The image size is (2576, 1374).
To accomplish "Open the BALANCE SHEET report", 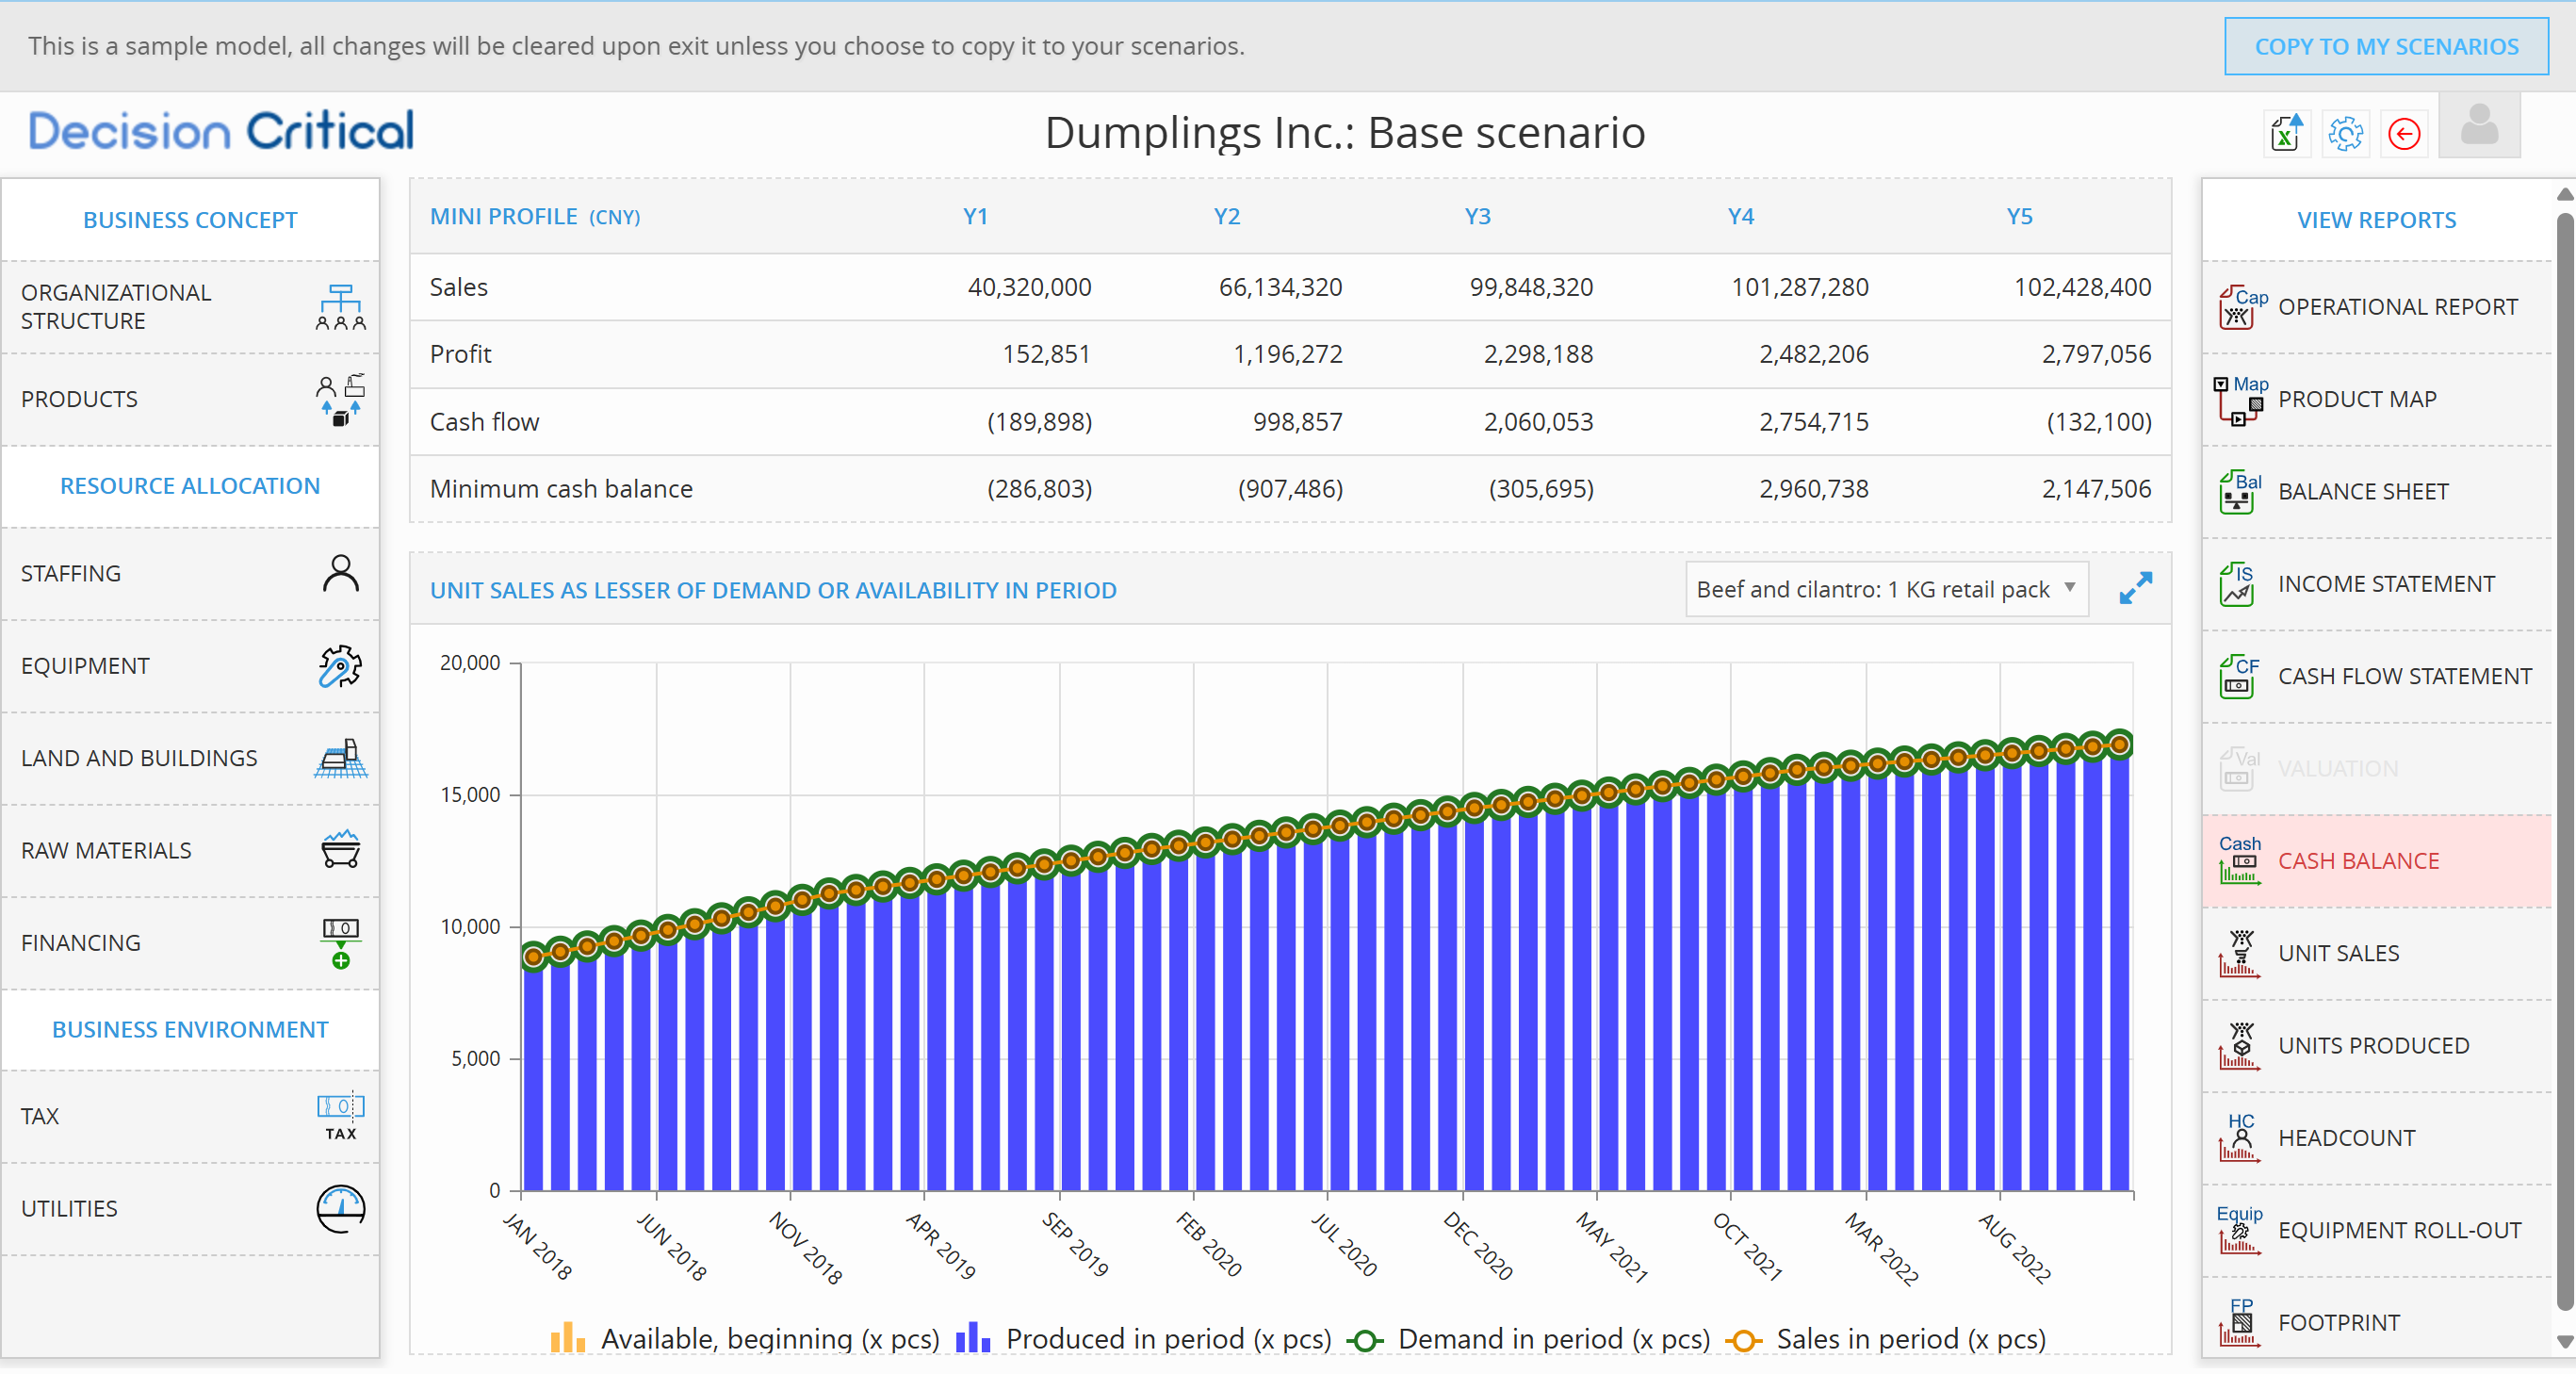I will click(x=2377, y=491).
